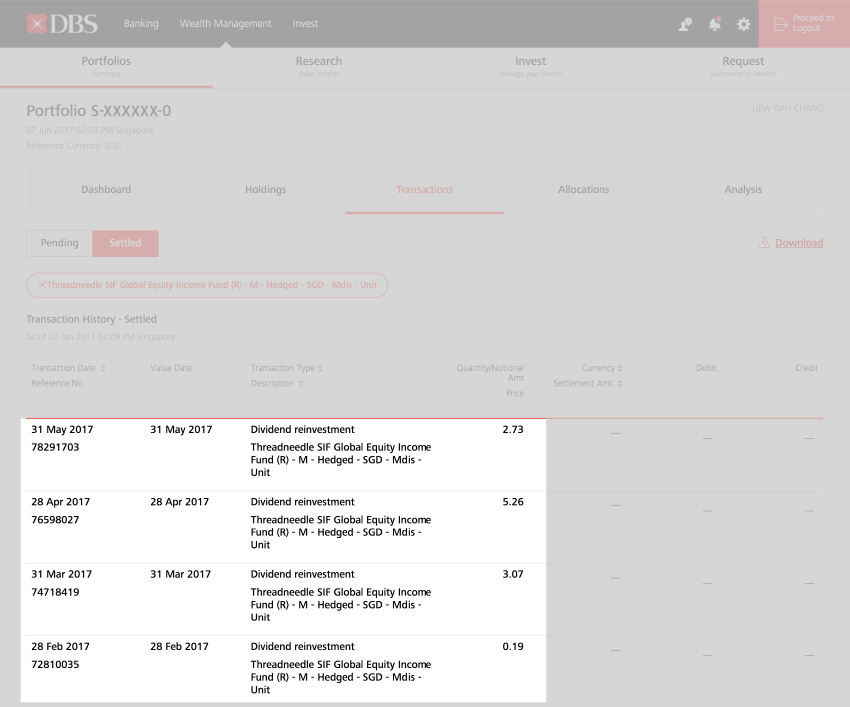Switch to the Dashboard tab
The width and height of the screenshot is (850, 707).
coord(106,190)
